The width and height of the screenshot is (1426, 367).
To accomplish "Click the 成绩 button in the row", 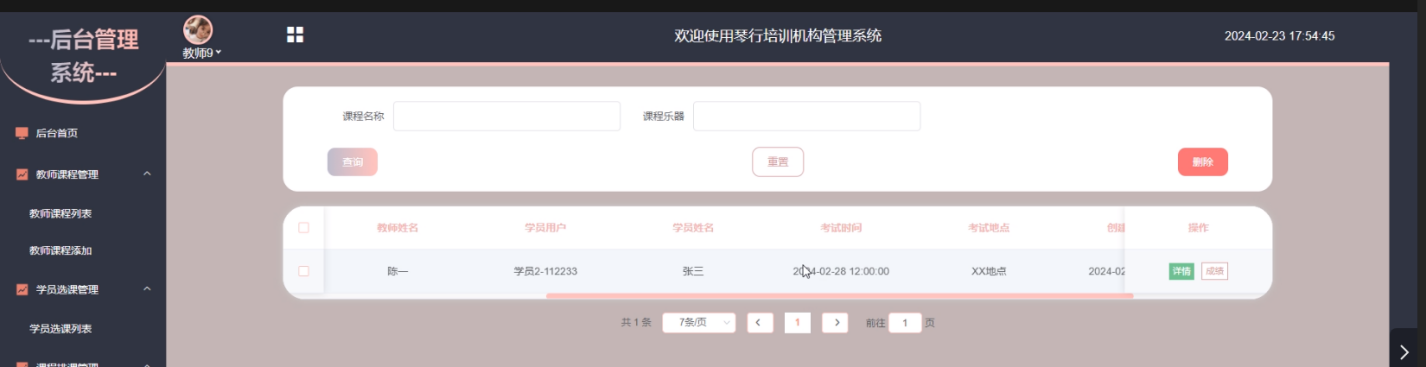I will click(x=1214, y=271).
